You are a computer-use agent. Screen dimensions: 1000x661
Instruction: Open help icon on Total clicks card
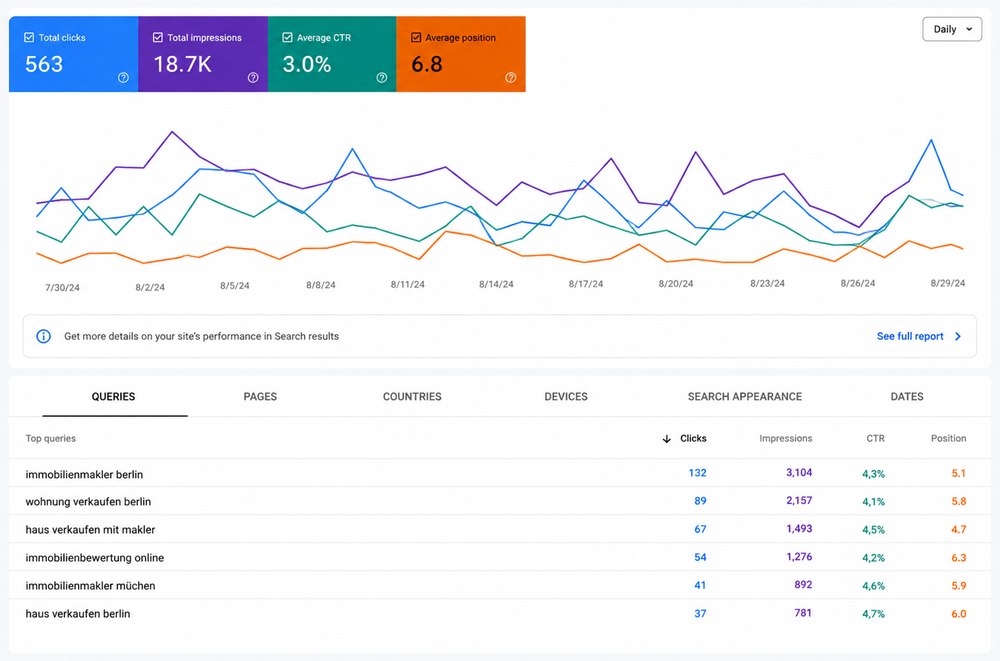pos(123,78)
